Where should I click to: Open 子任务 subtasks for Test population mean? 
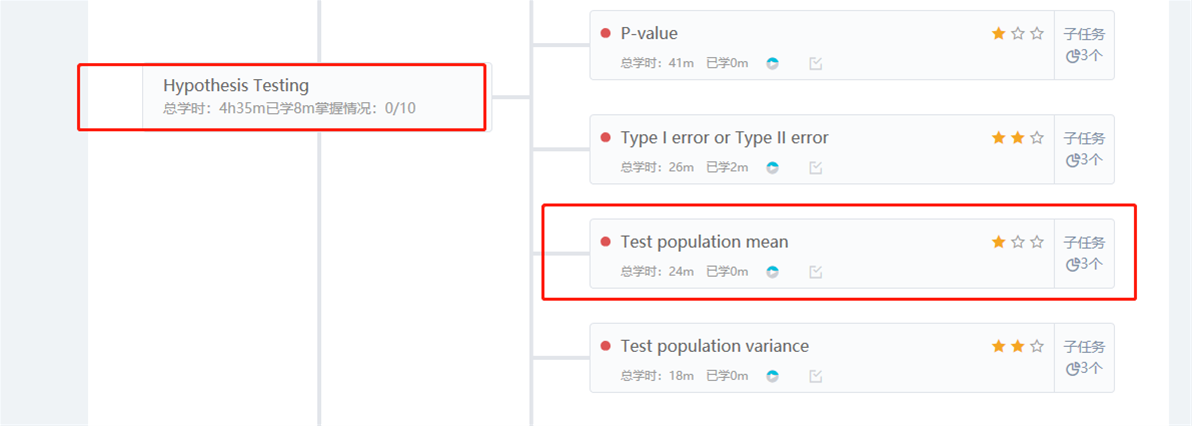[1084, 253]
